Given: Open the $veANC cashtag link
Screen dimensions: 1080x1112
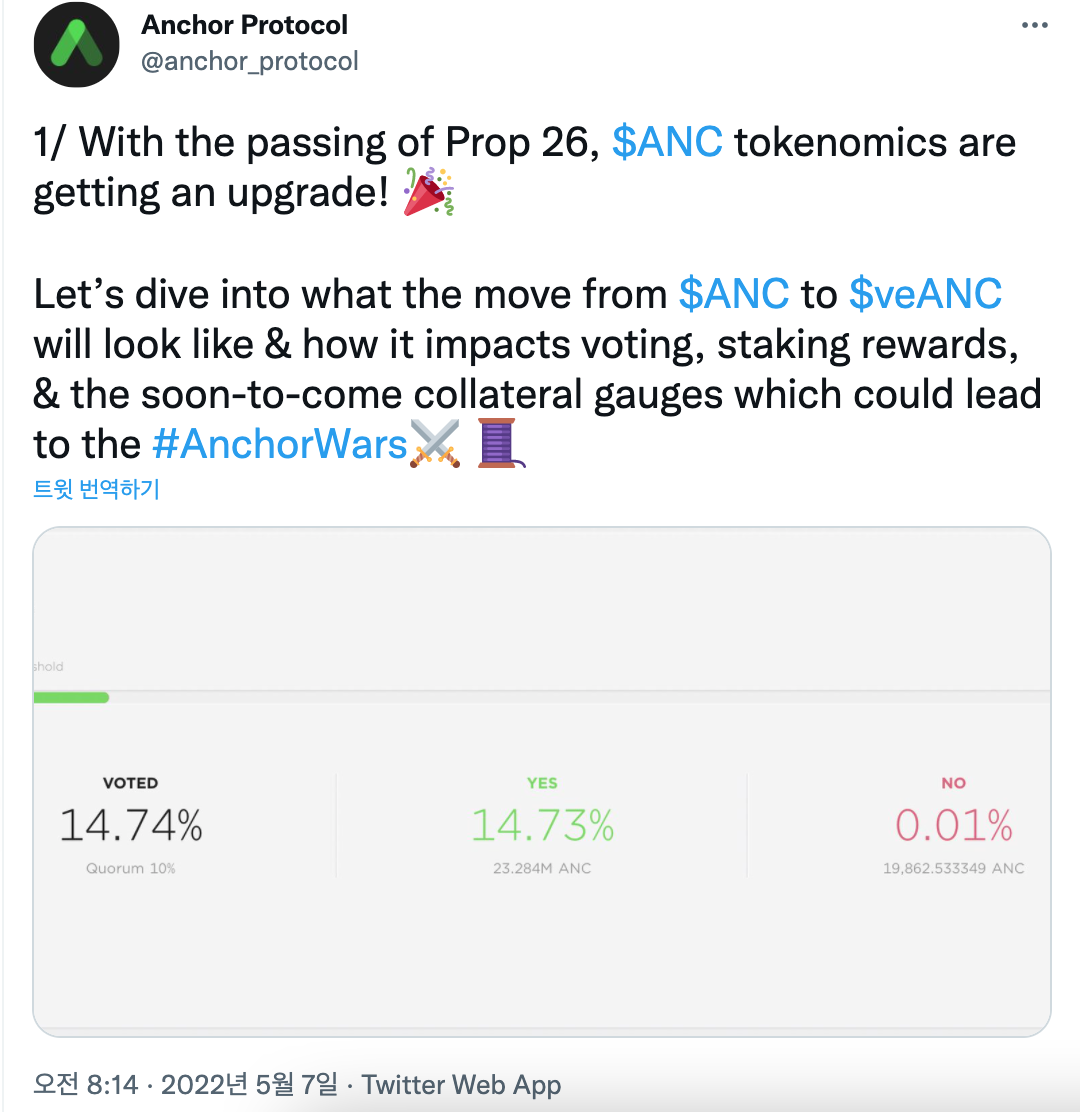Looking at the screenshot, I should pos(925,294).
